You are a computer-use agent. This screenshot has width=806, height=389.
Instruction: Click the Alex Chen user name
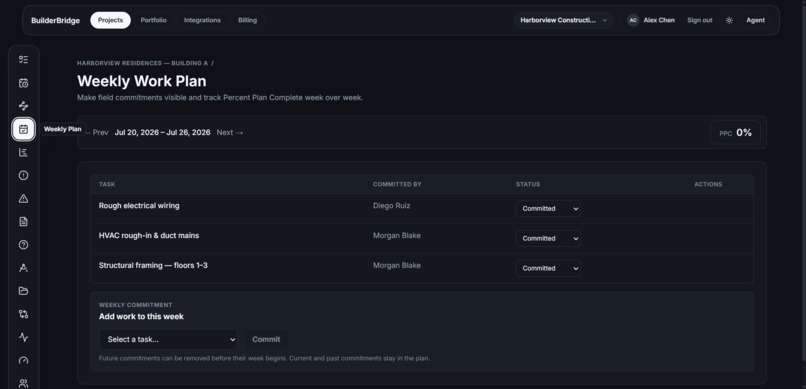coord(659,20)
